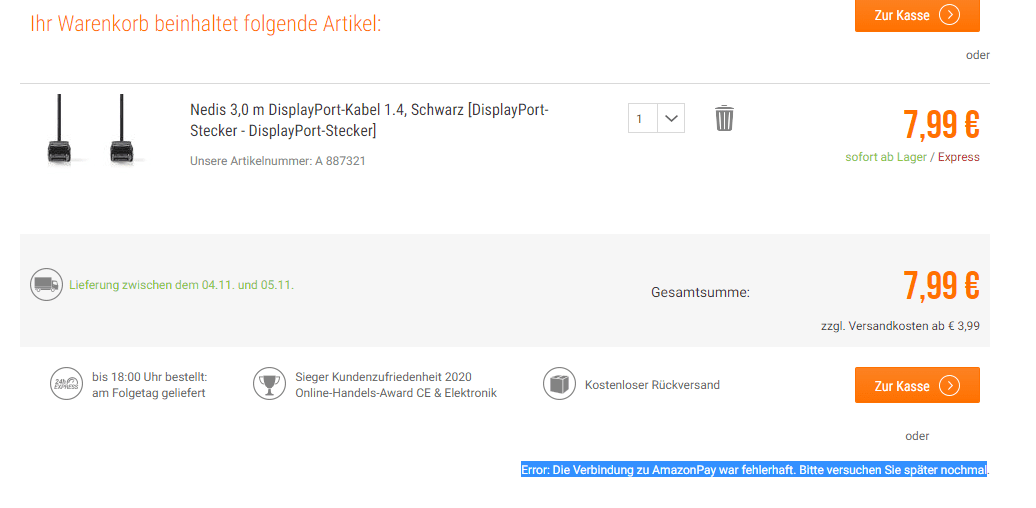Click the AmazonPay error message
The image size is (1036, 508).
point(754,469)
